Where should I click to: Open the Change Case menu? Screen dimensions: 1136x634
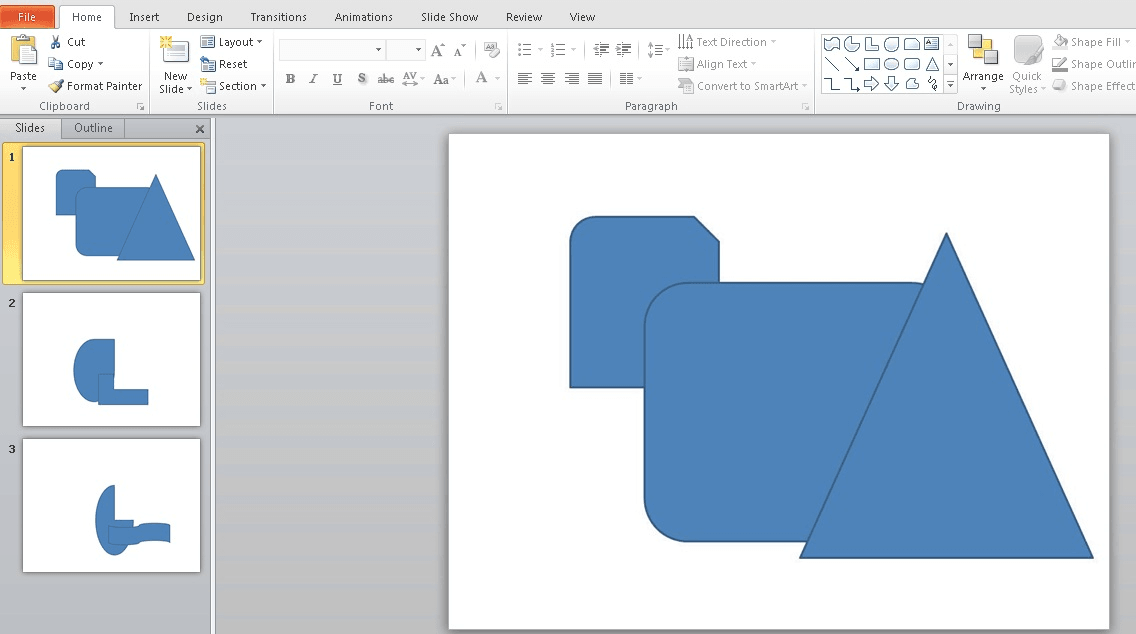click(444, 79)
